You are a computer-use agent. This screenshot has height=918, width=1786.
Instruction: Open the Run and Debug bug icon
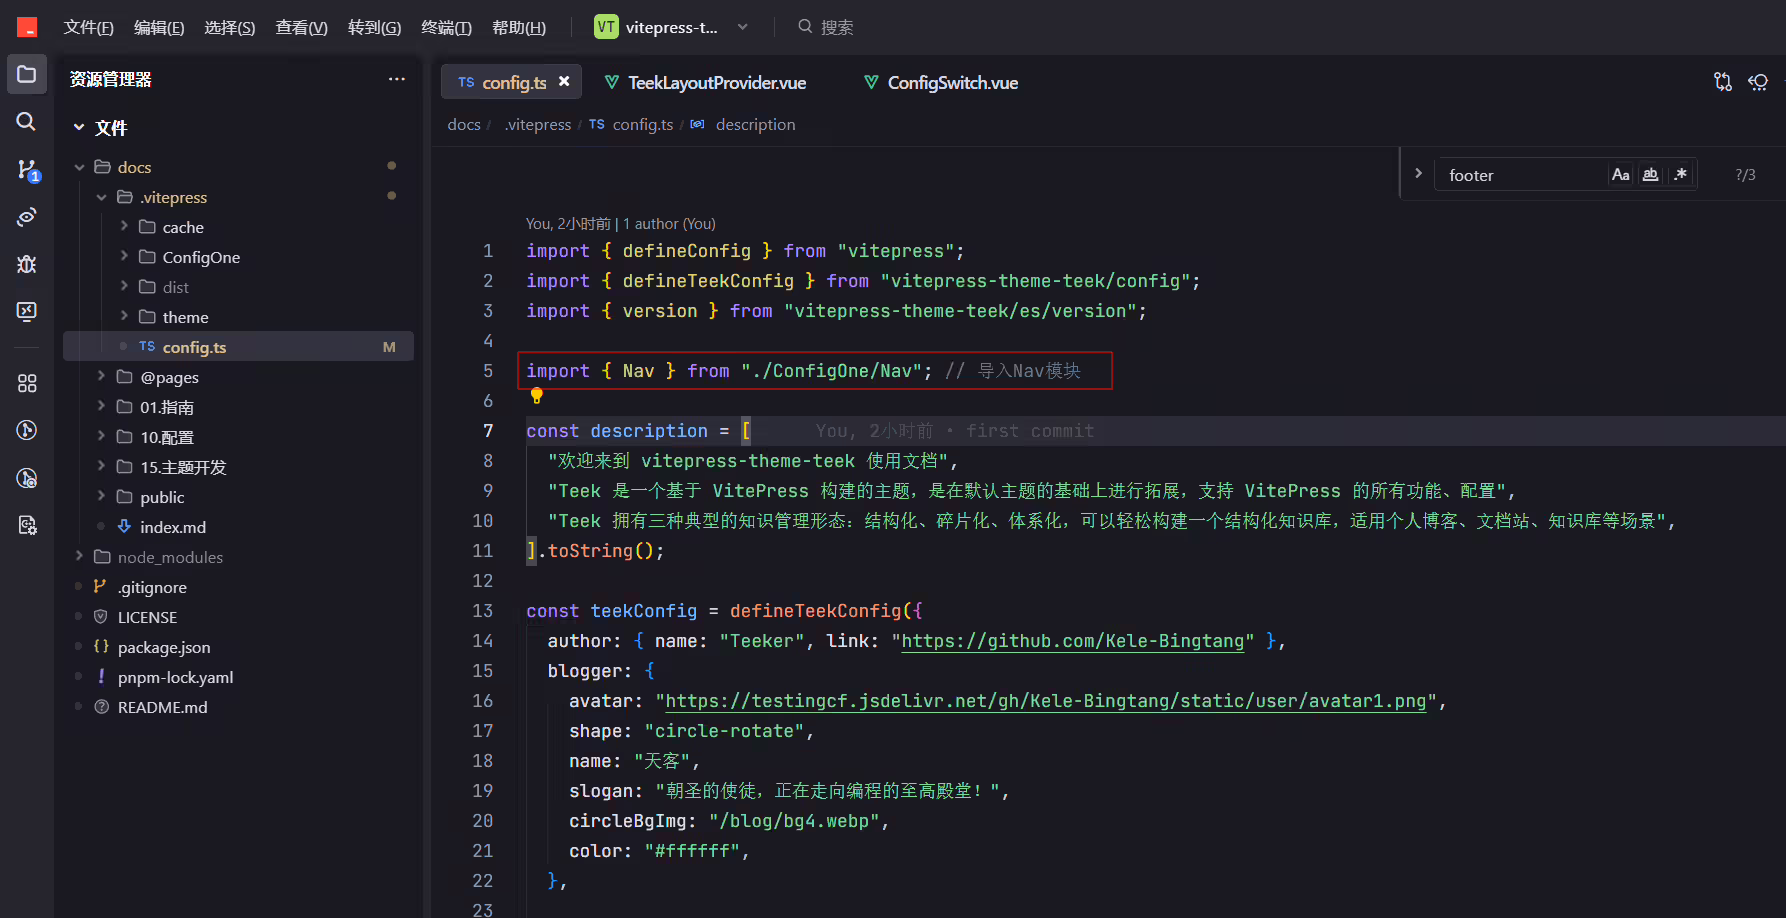pos(27,264)
